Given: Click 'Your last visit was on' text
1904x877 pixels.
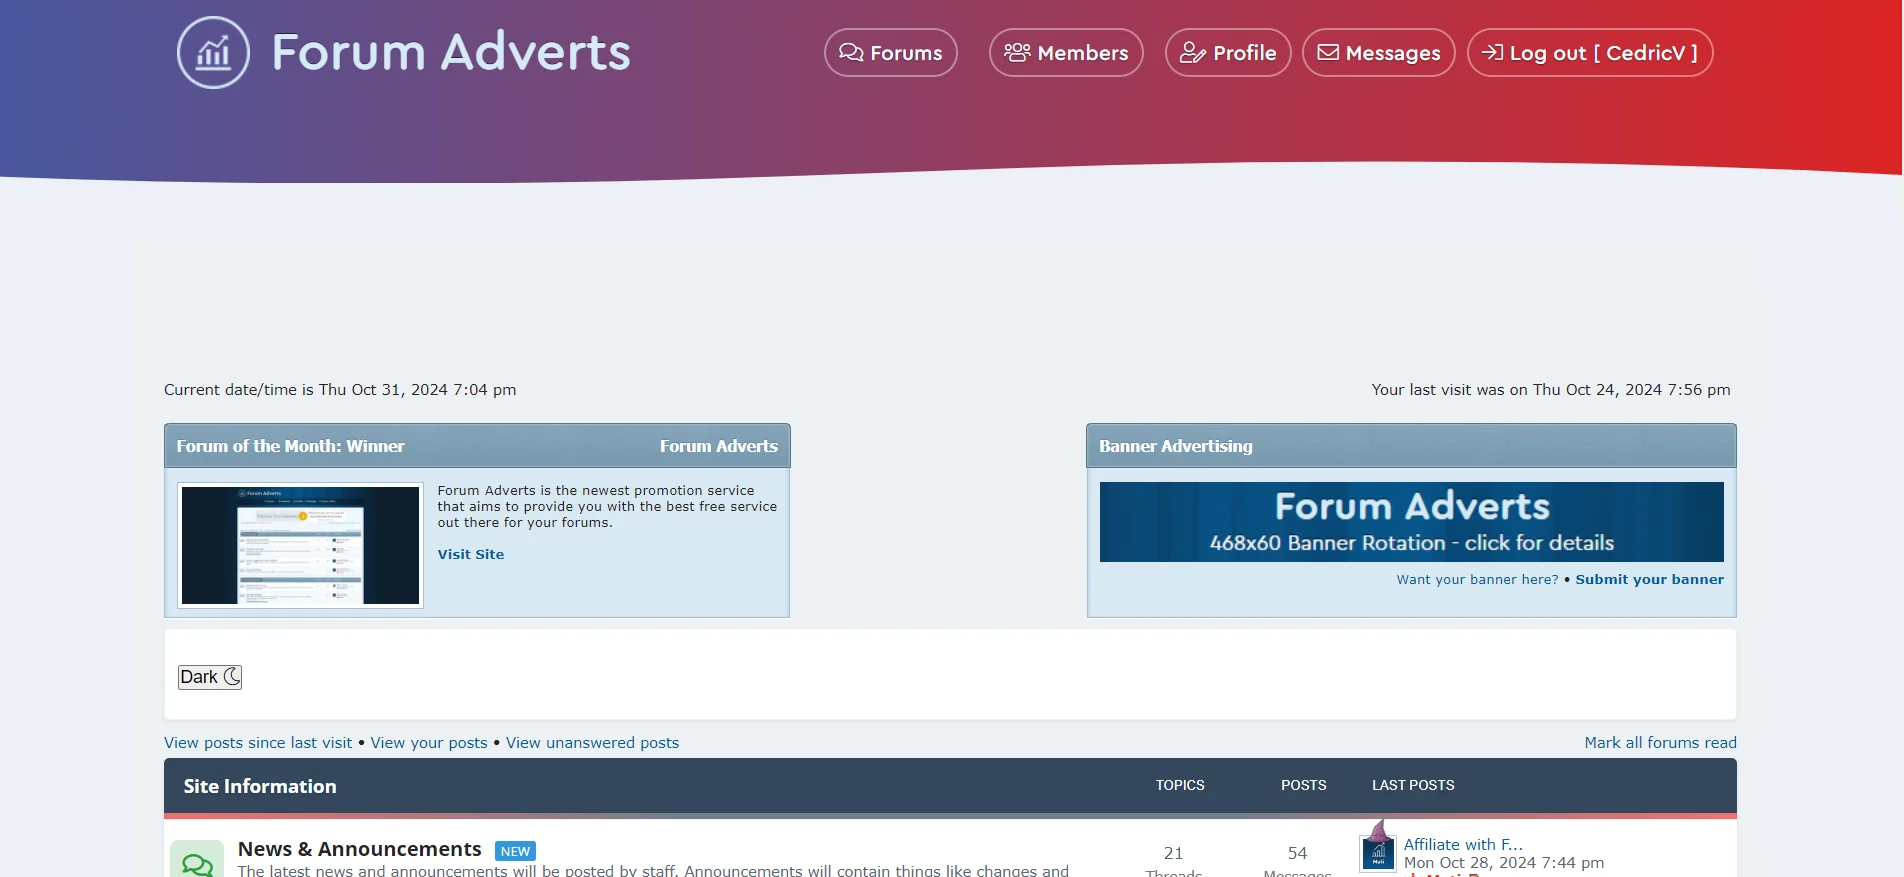Looking at the screenshot, I should click(1550, 390).
